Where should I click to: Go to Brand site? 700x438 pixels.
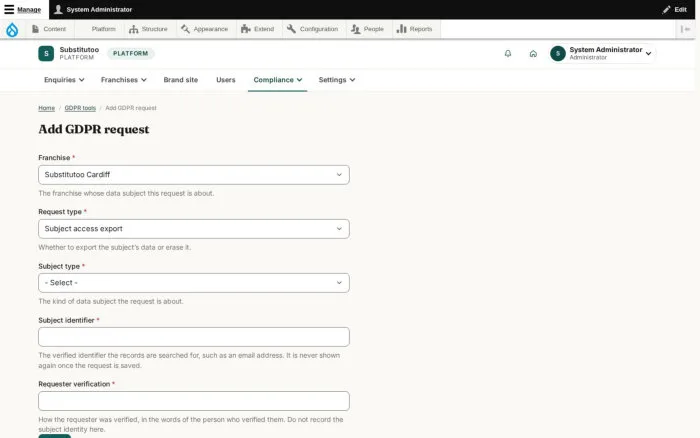[x=180, y=80]
